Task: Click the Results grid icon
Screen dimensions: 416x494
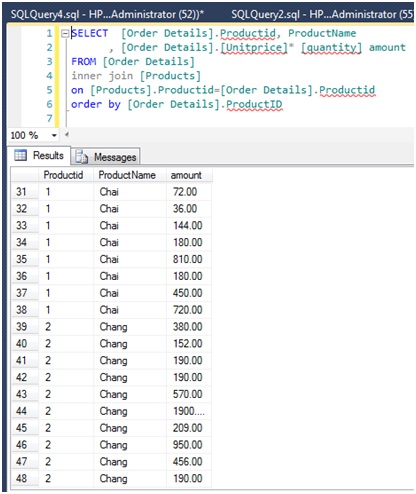Action: tap(20, 155)
